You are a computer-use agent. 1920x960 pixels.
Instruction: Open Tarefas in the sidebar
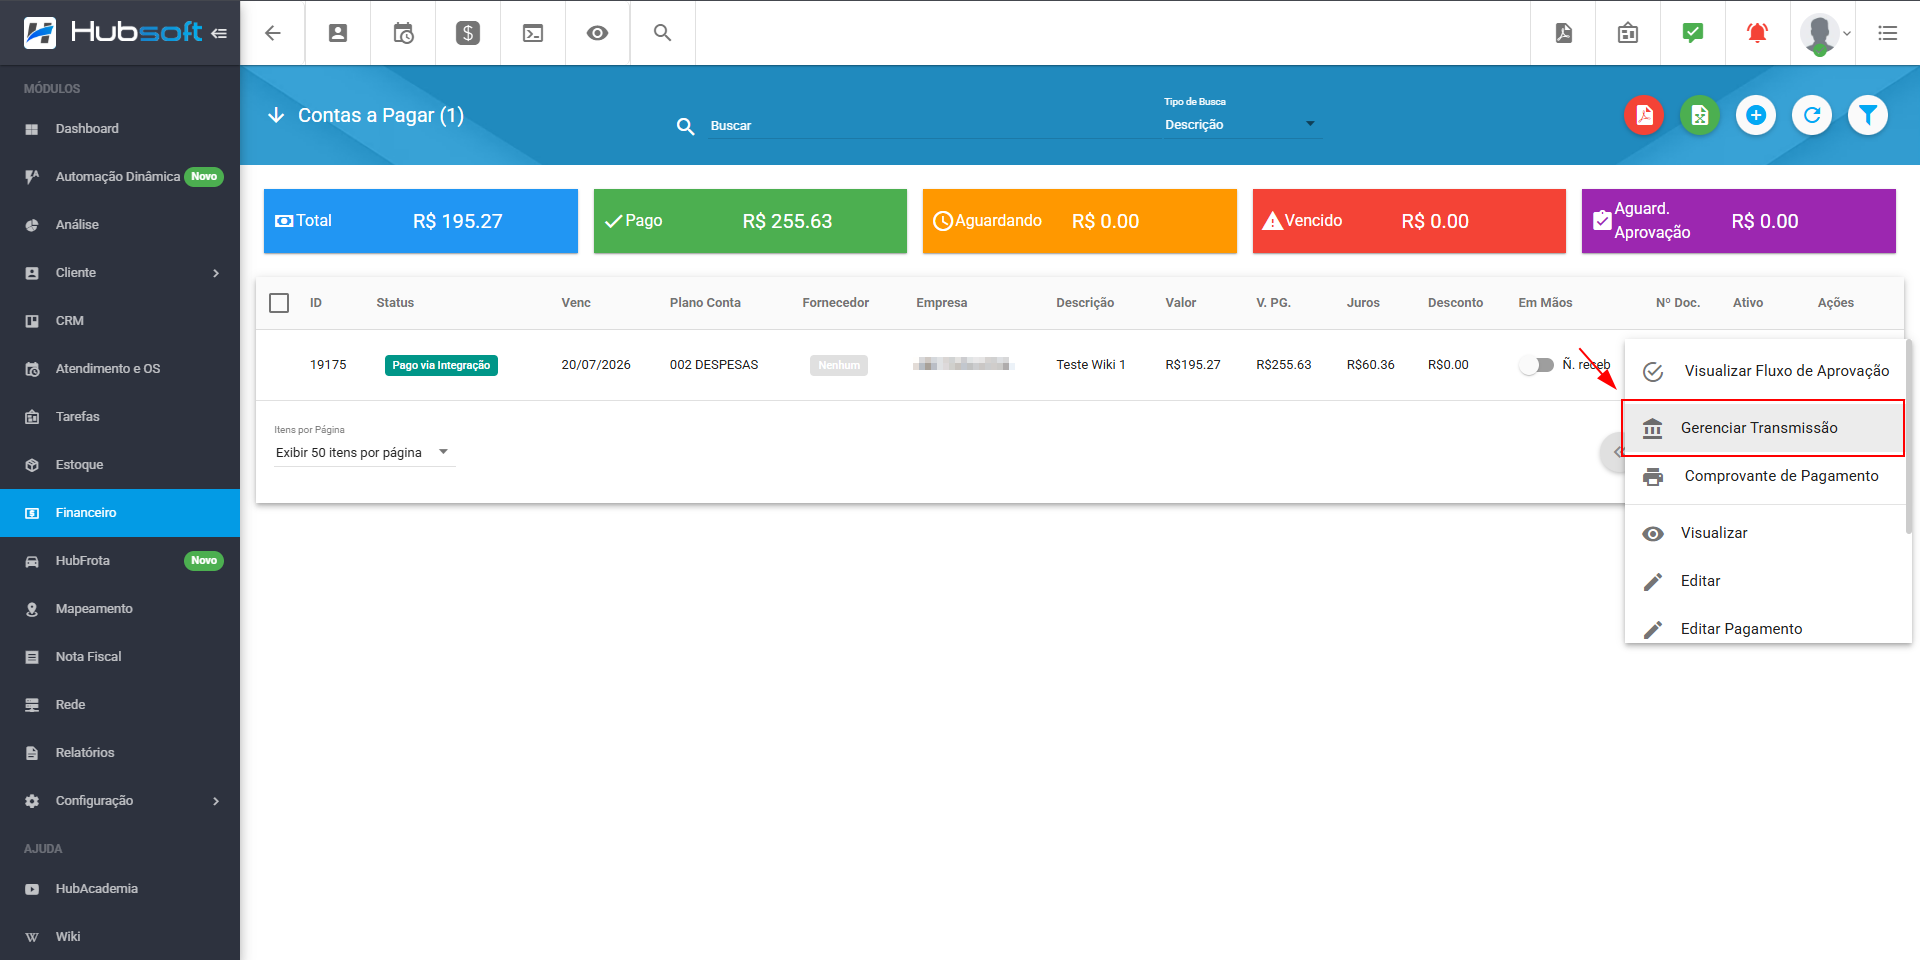(x=120, y=417)
